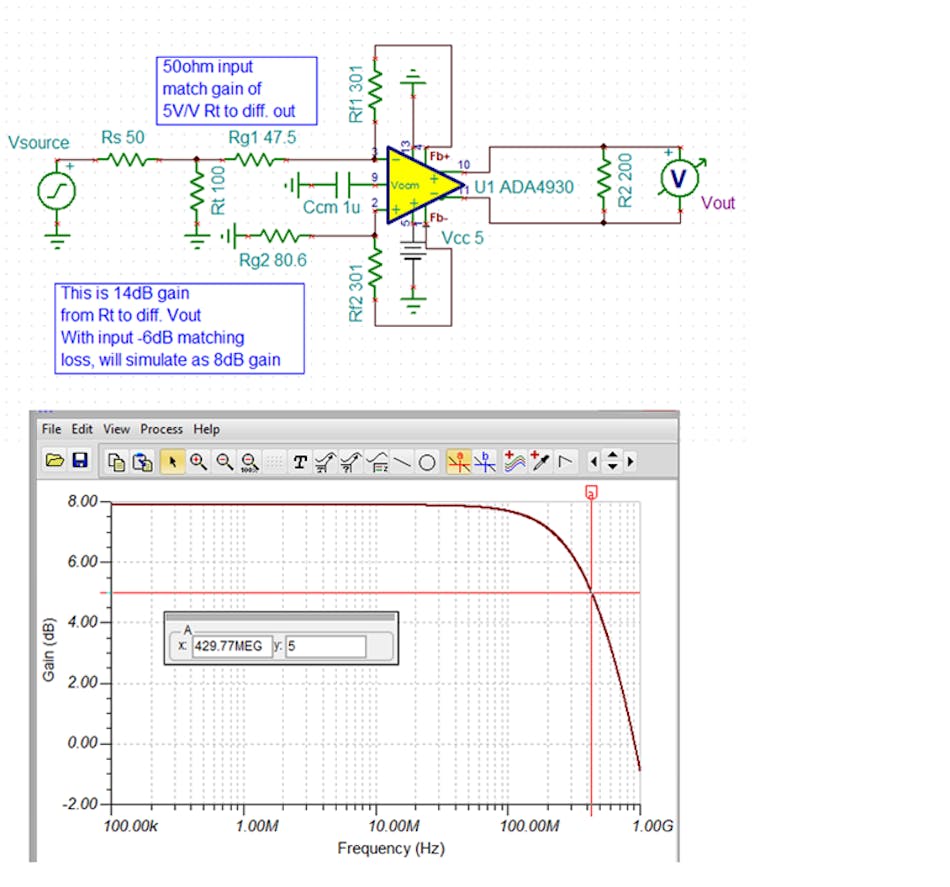Copy the graph with the Copy icon

(x=116, y=461)
